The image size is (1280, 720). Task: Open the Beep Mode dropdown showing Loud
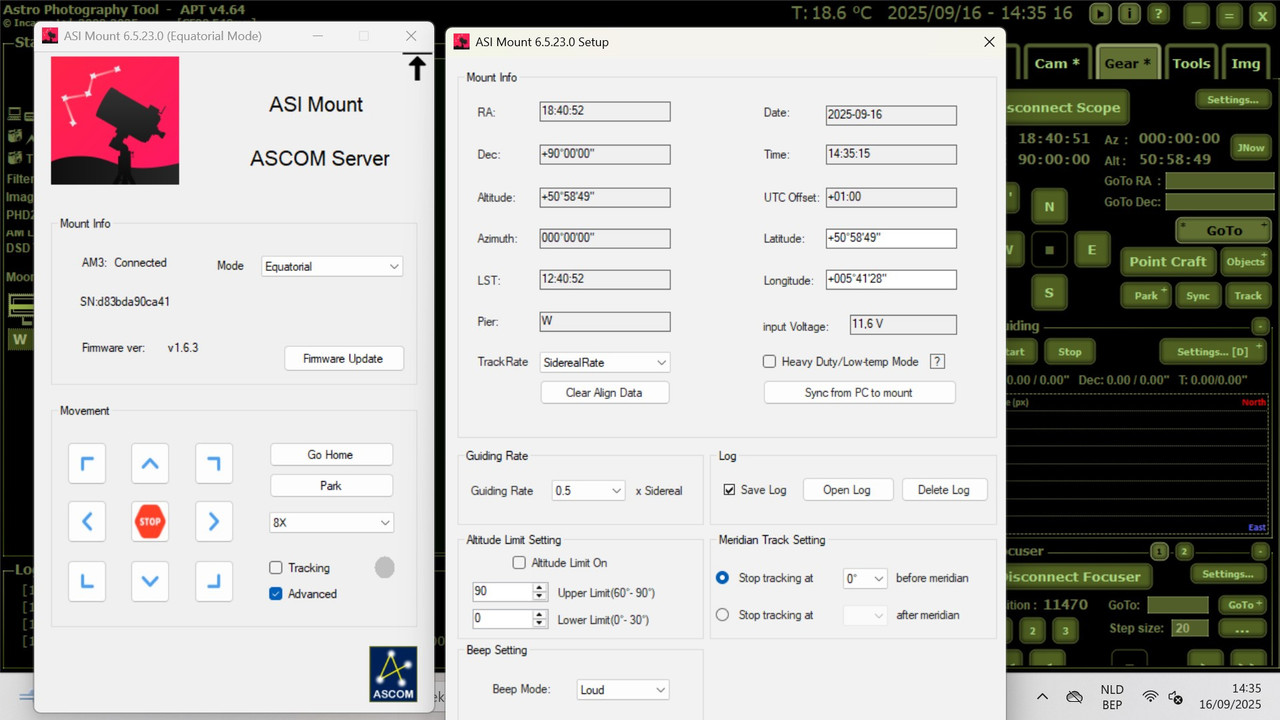(x=623, y=690)
